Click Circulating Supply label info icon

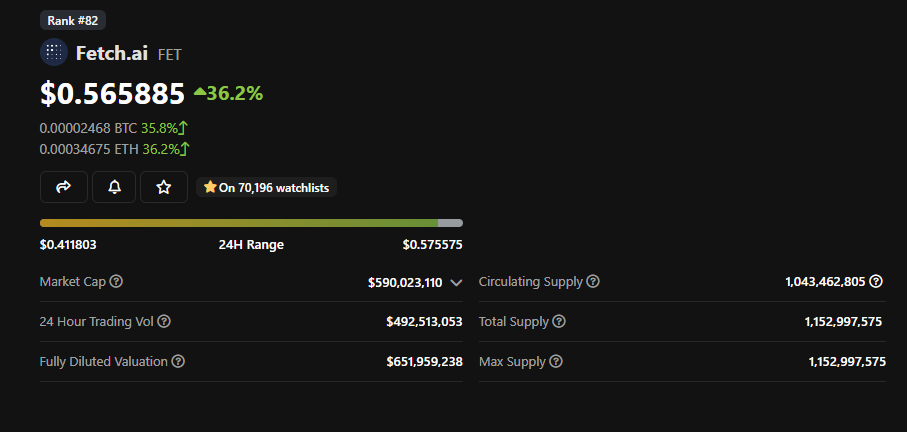point(593,282)
